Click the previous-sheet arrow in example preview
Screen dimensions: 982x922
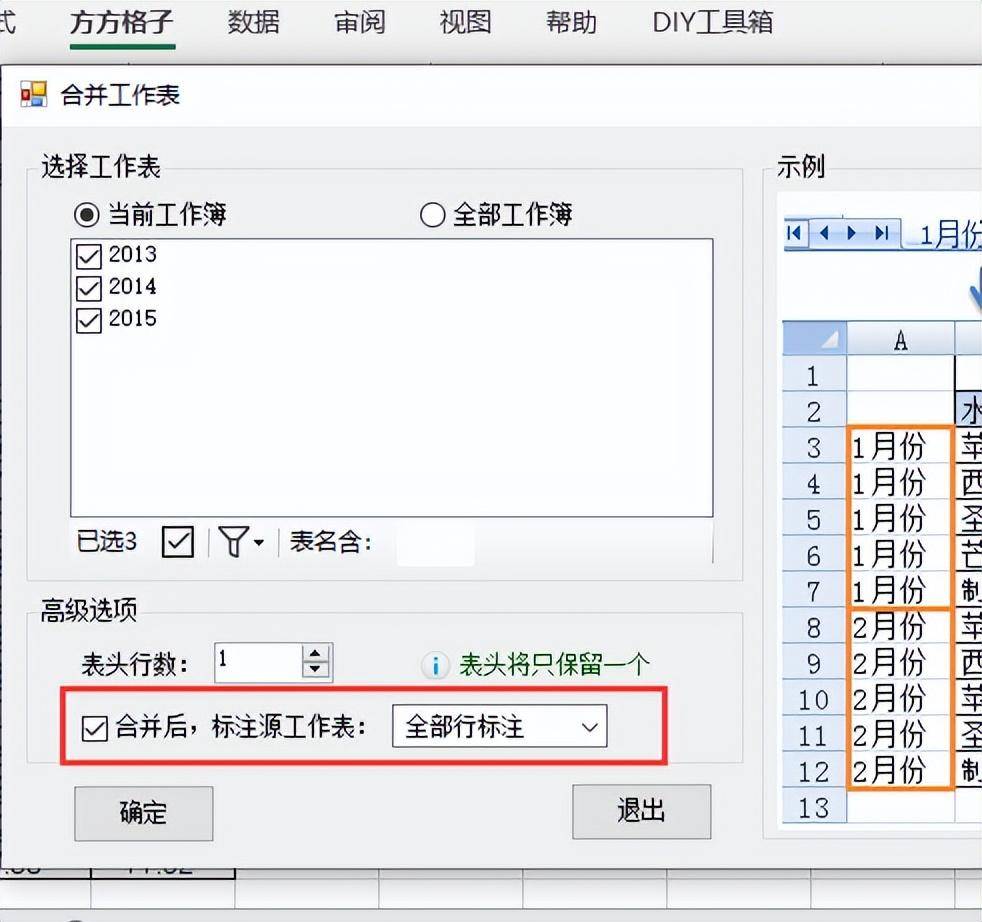coord(824,234)
